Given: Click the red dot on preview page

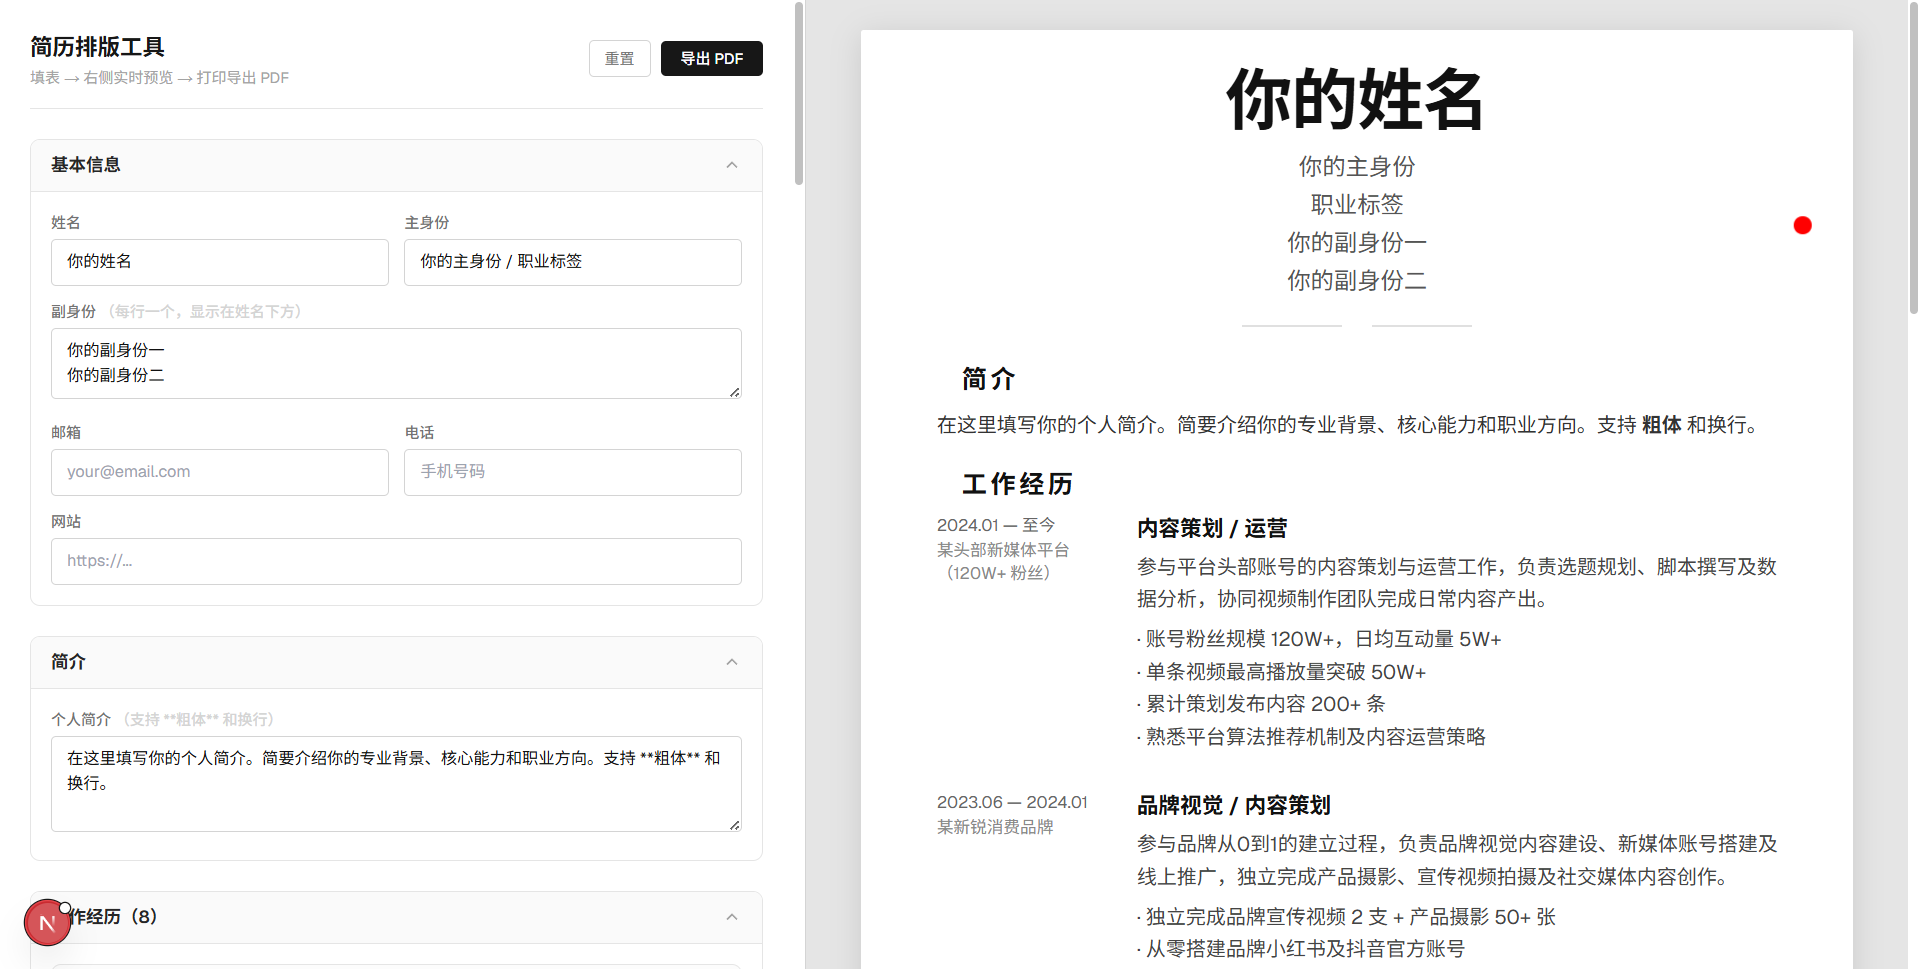Looking at the screenshot, I should [x=1802, y=225].
